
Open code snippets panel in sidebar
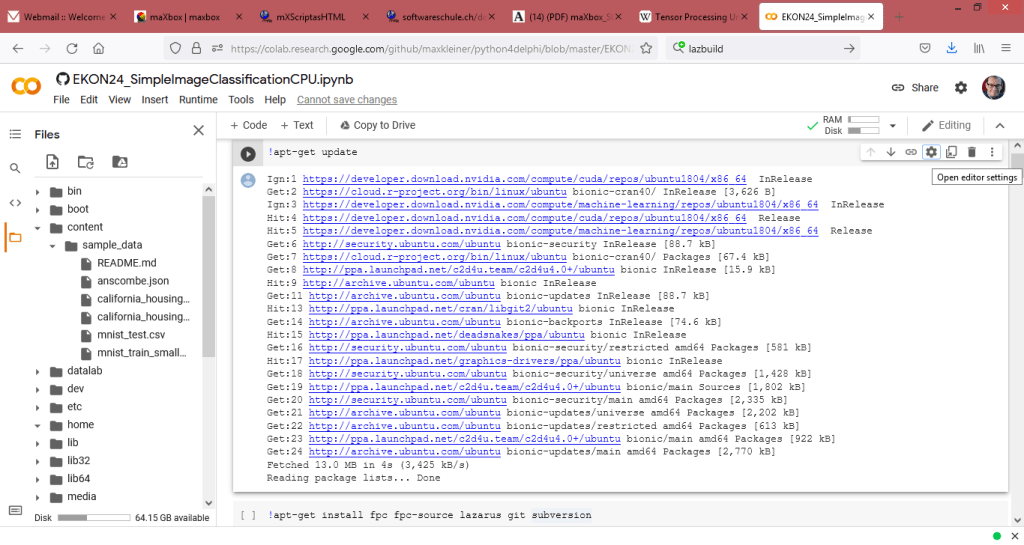15,202
